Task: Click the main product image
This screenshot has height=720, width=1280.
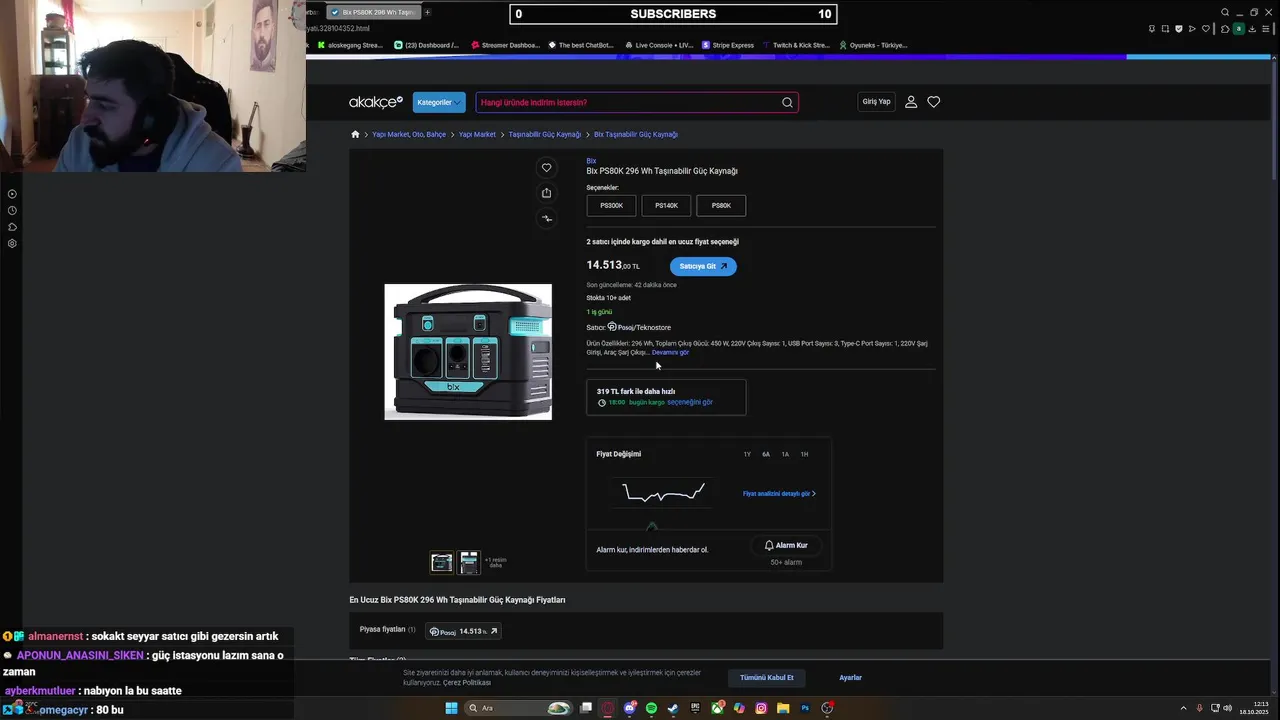Action: click(x=468, y=352)
